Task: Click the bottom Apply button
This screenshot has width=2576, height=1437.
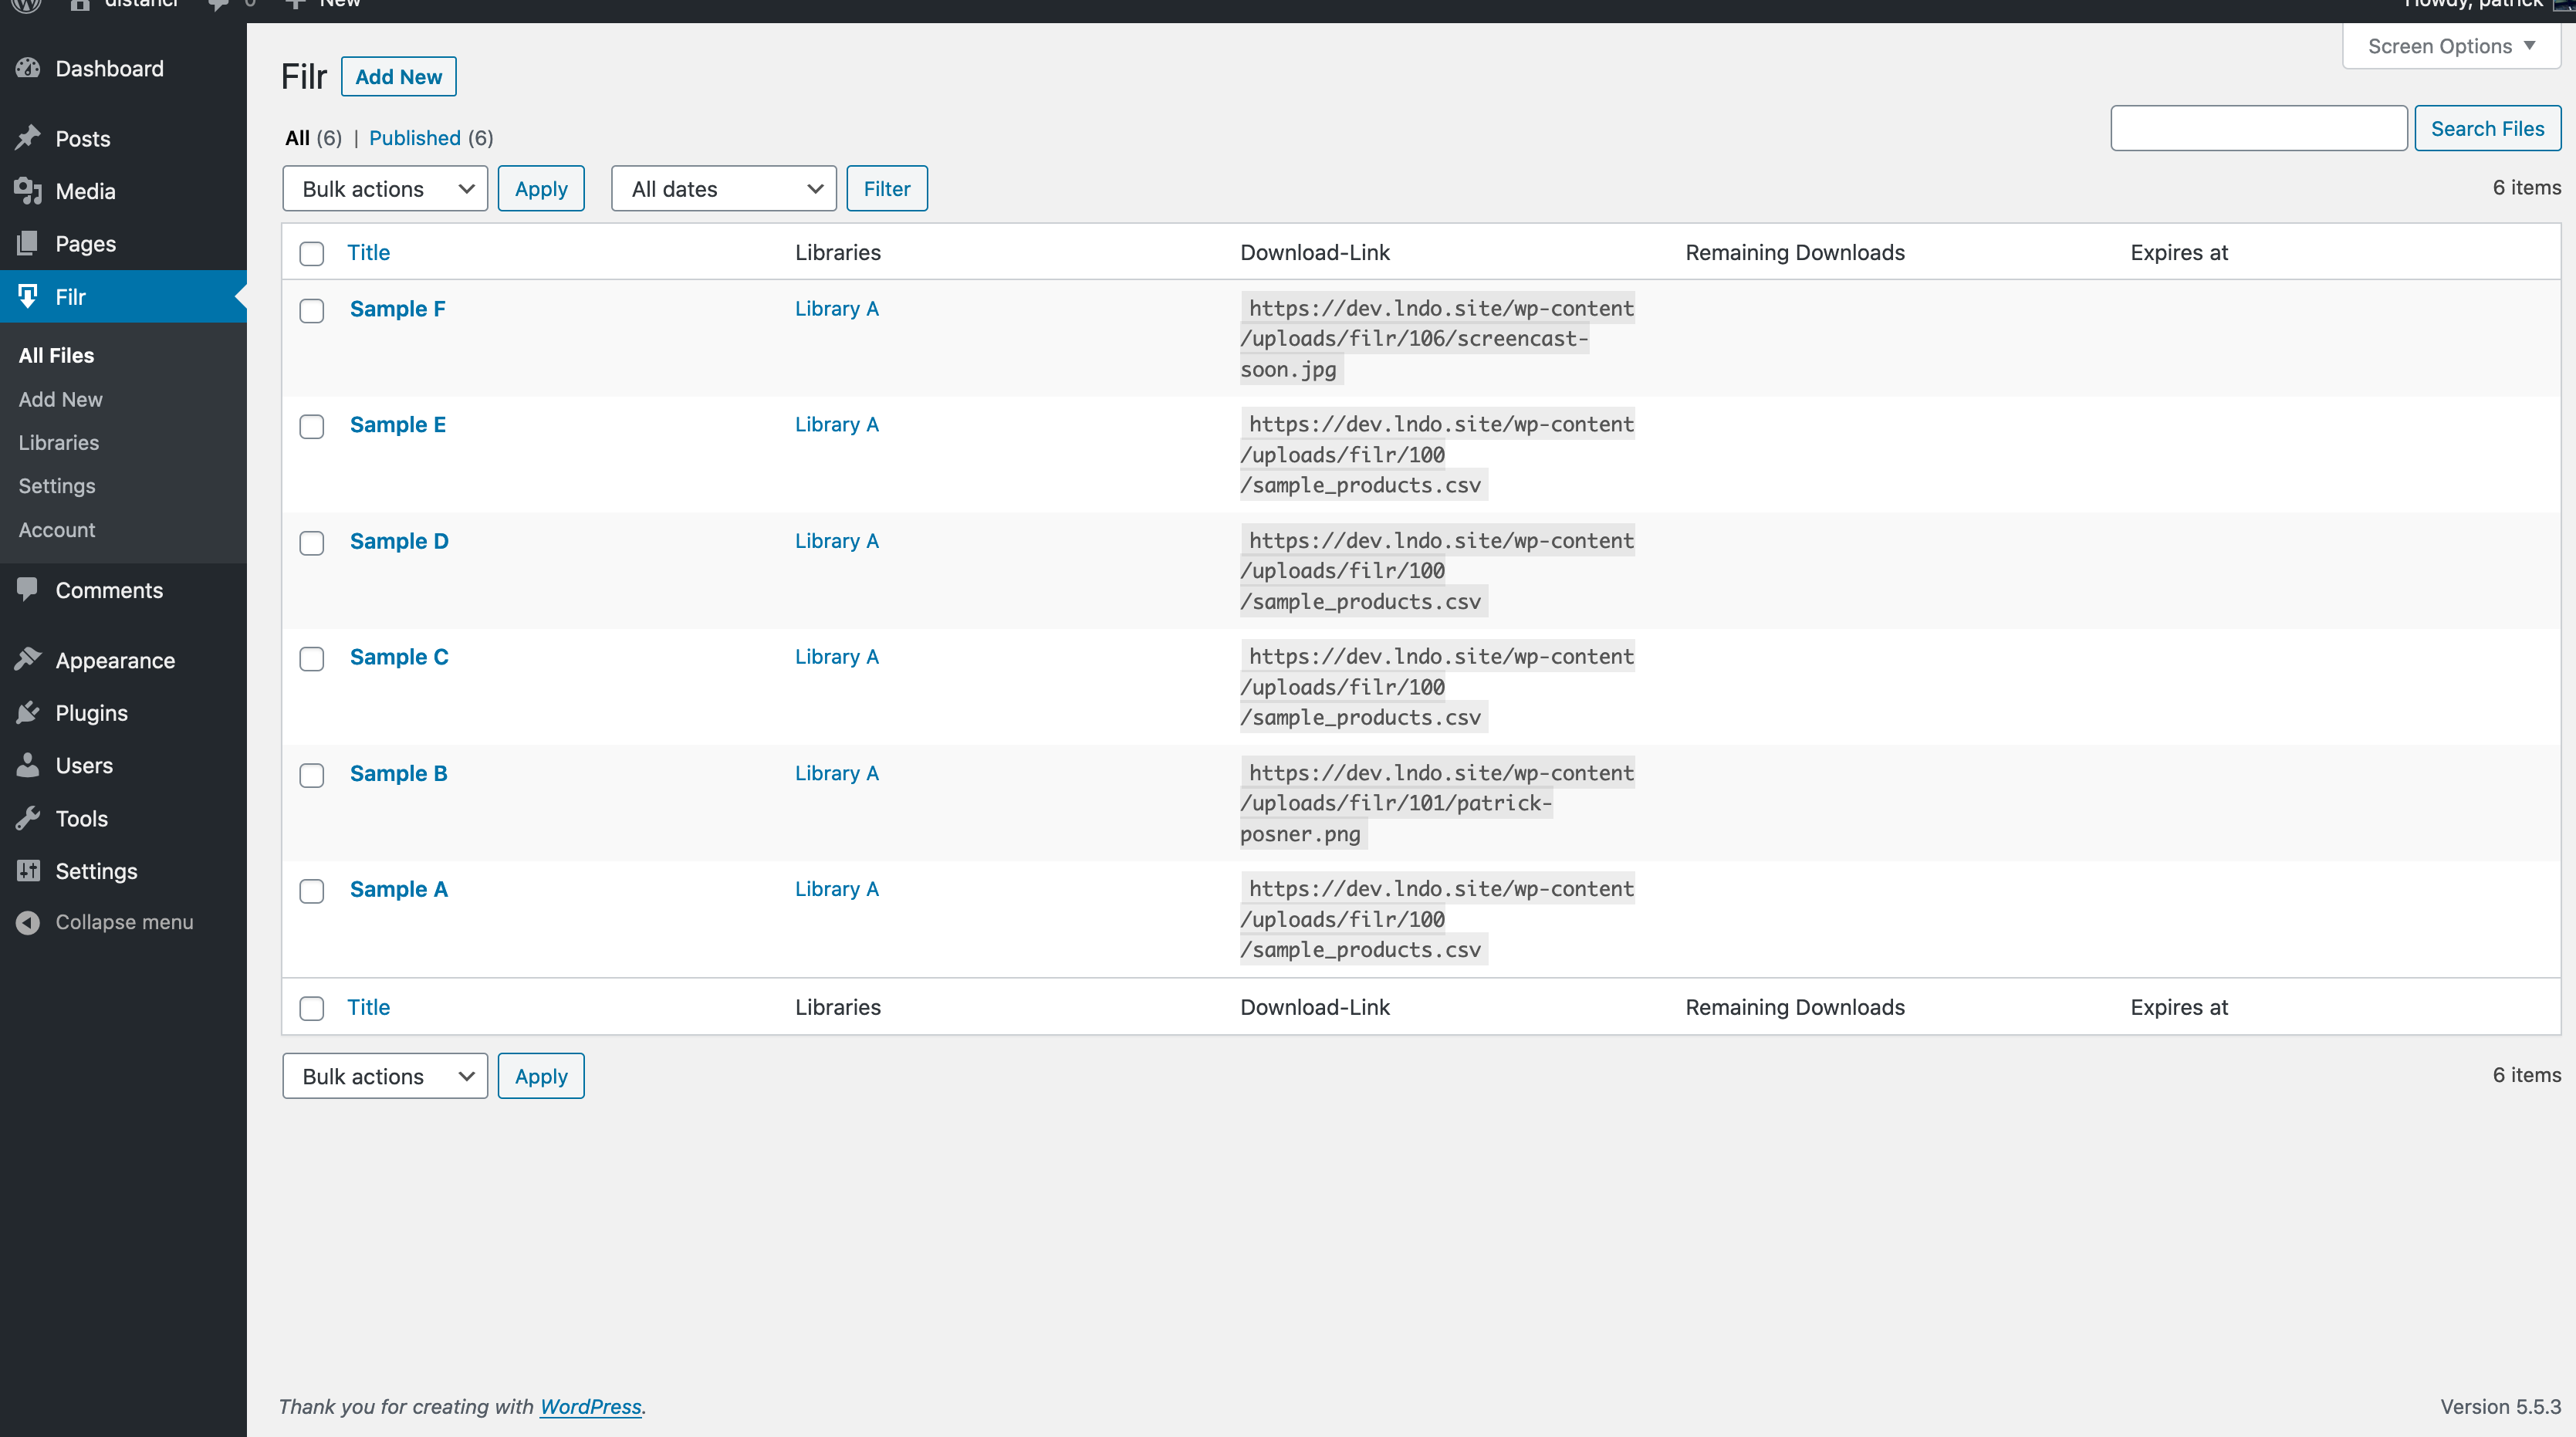Action: click(x=541, y=1076)
